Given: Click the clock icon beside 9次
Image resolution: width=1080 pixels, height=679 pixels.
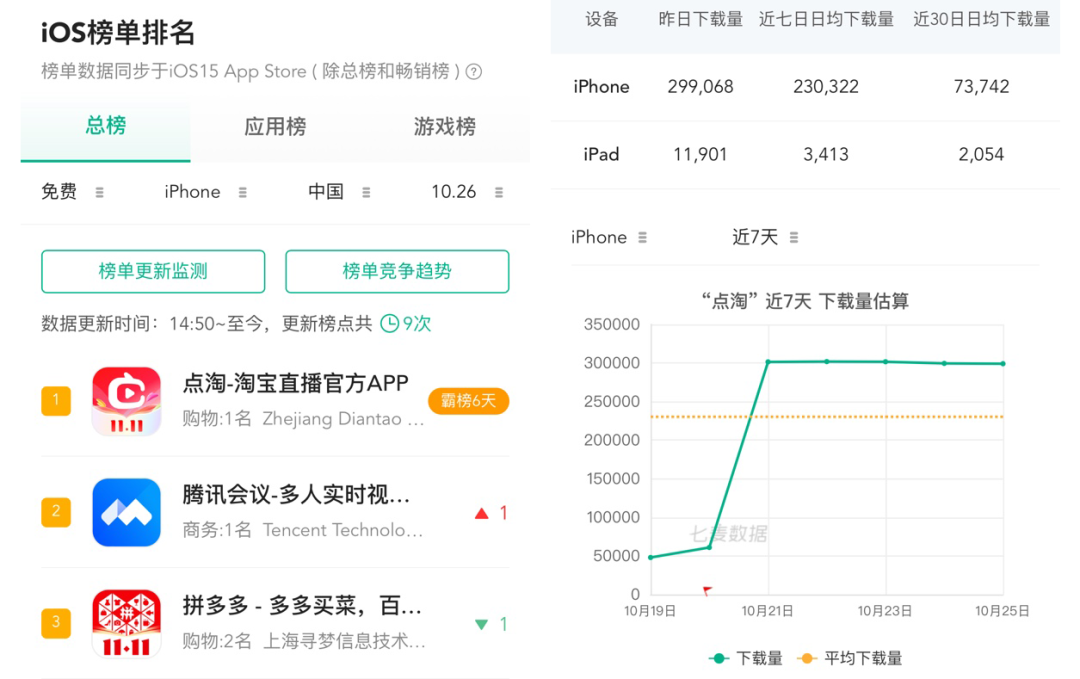Looking at the screenshot, I should 390,324.
